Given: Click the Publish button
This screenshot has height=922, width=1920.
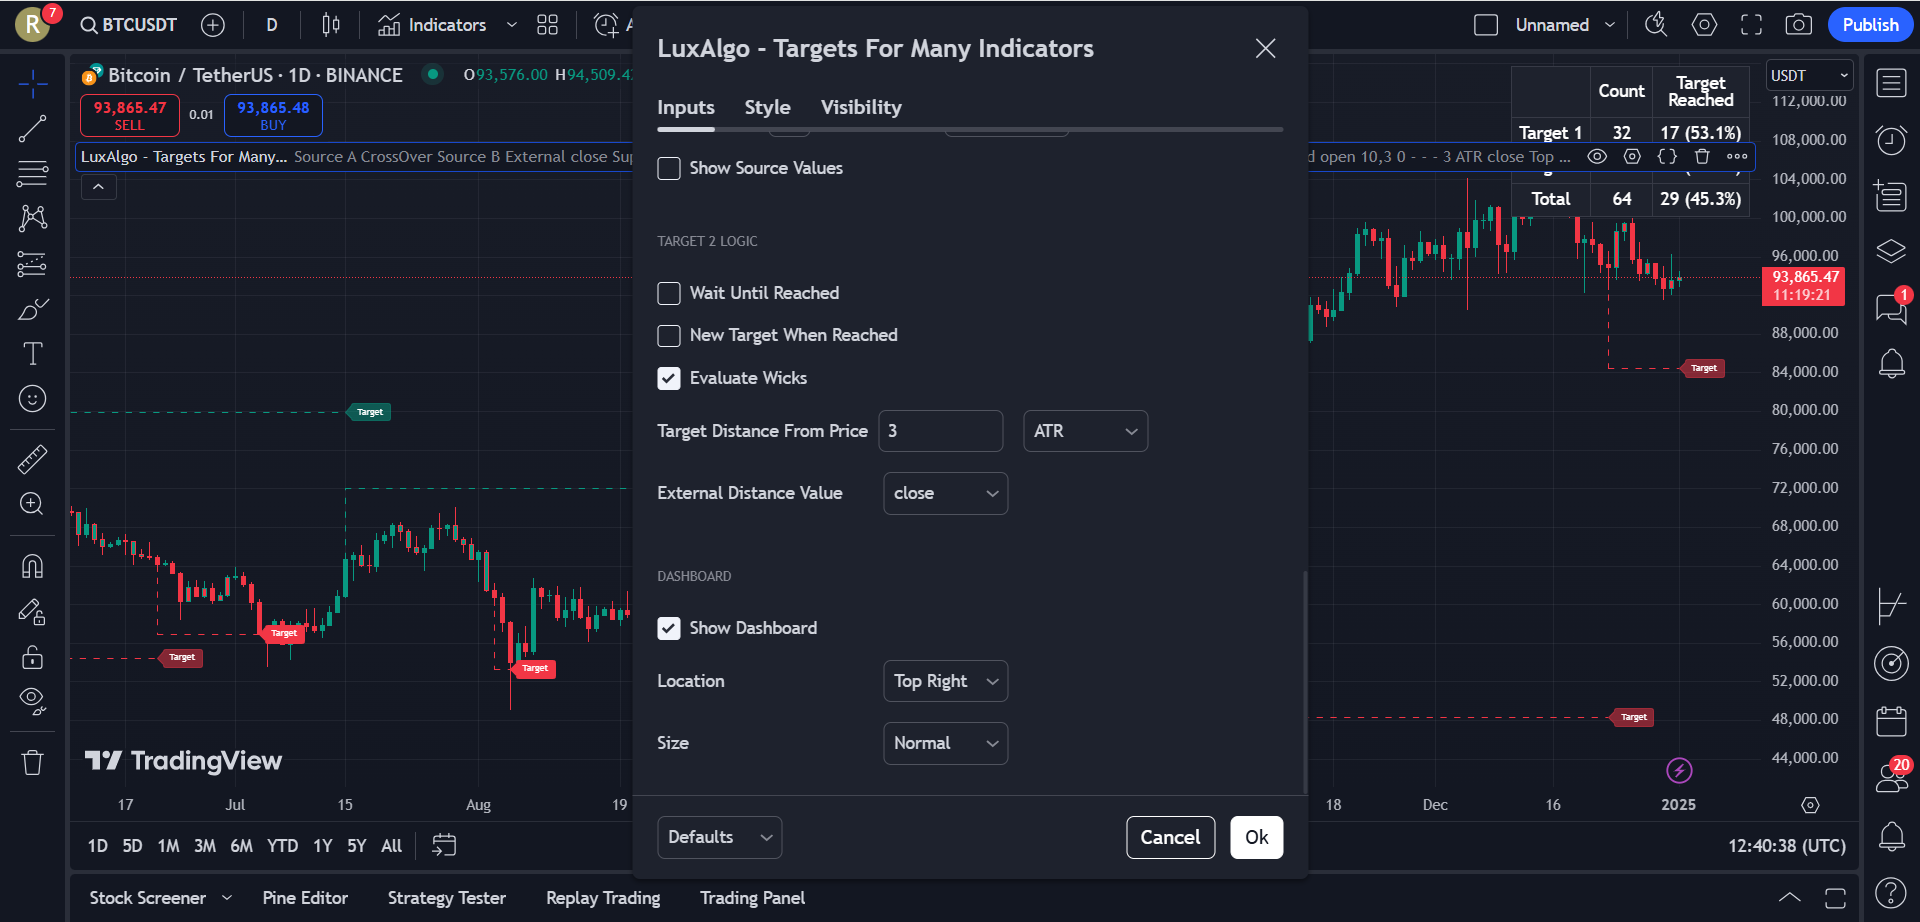Looking at the screenshot, I should point(1870,25).
